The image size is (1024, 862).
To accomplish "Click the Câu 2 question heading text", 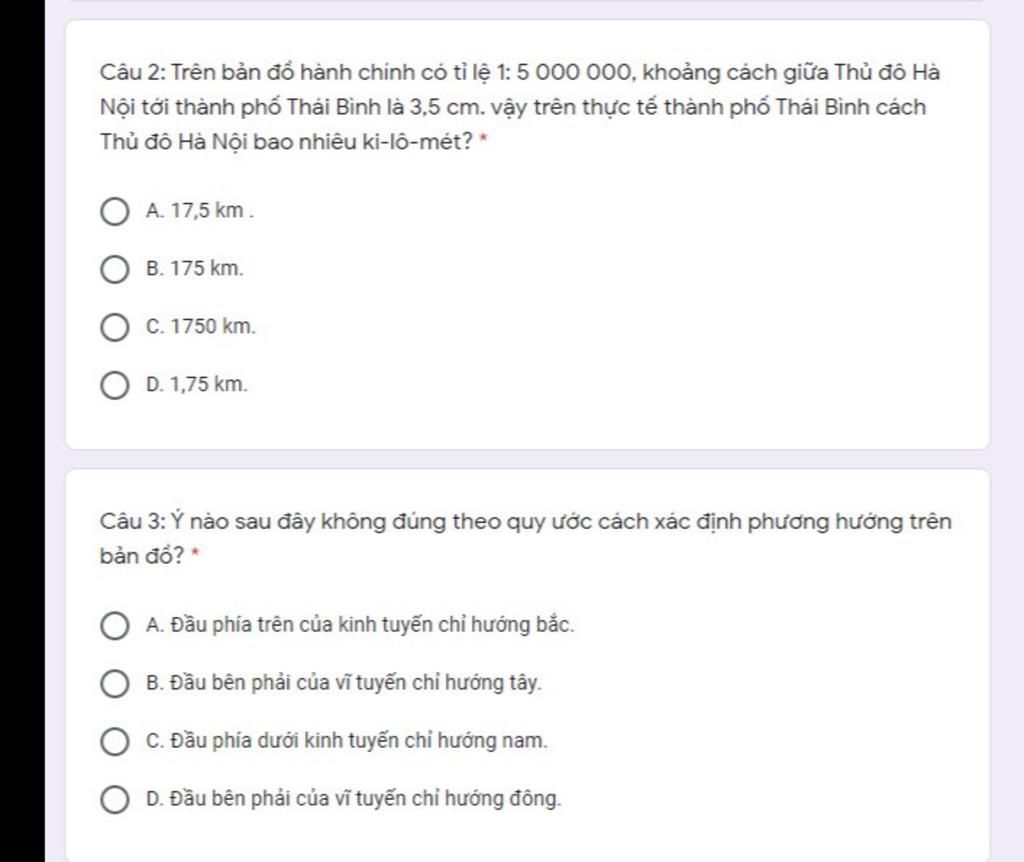I will point(520,106).
